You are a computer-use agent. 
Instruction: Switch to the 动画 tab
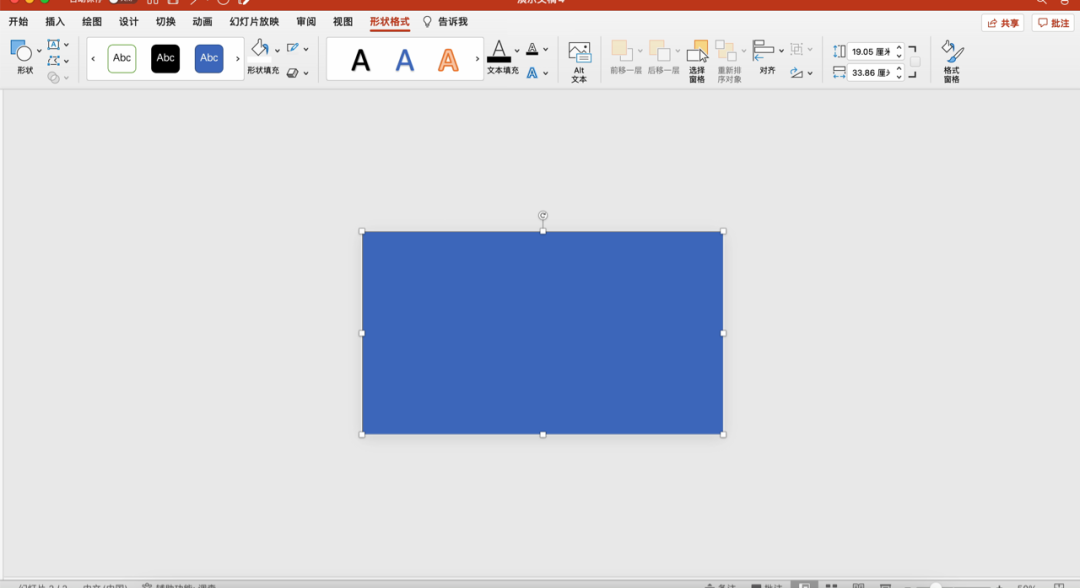click(202, 22)
